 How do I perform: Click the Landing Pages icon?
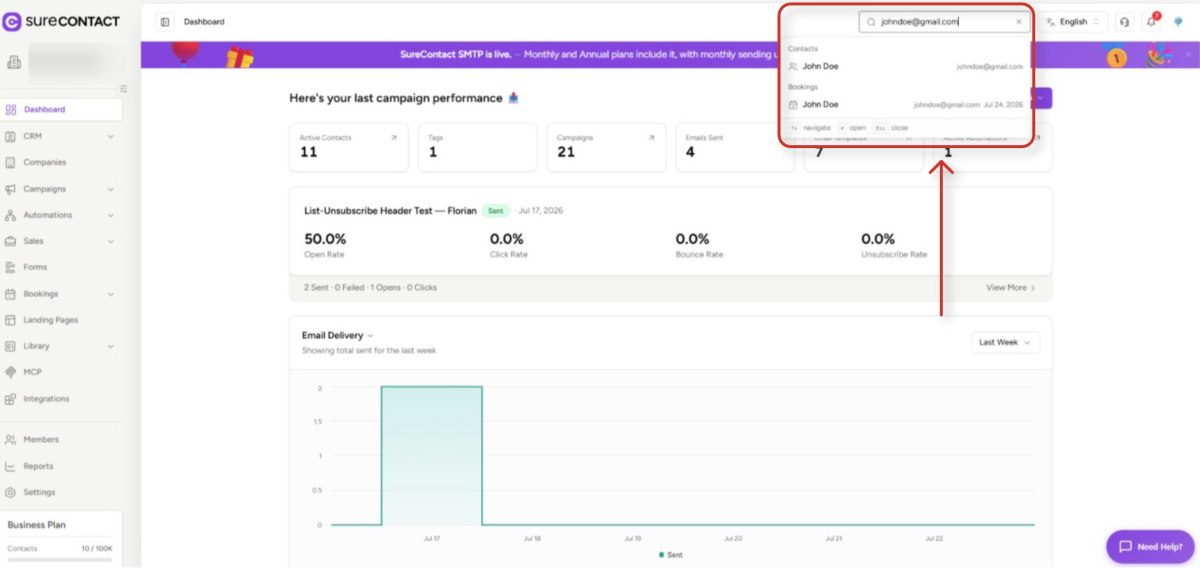point(11,320)
